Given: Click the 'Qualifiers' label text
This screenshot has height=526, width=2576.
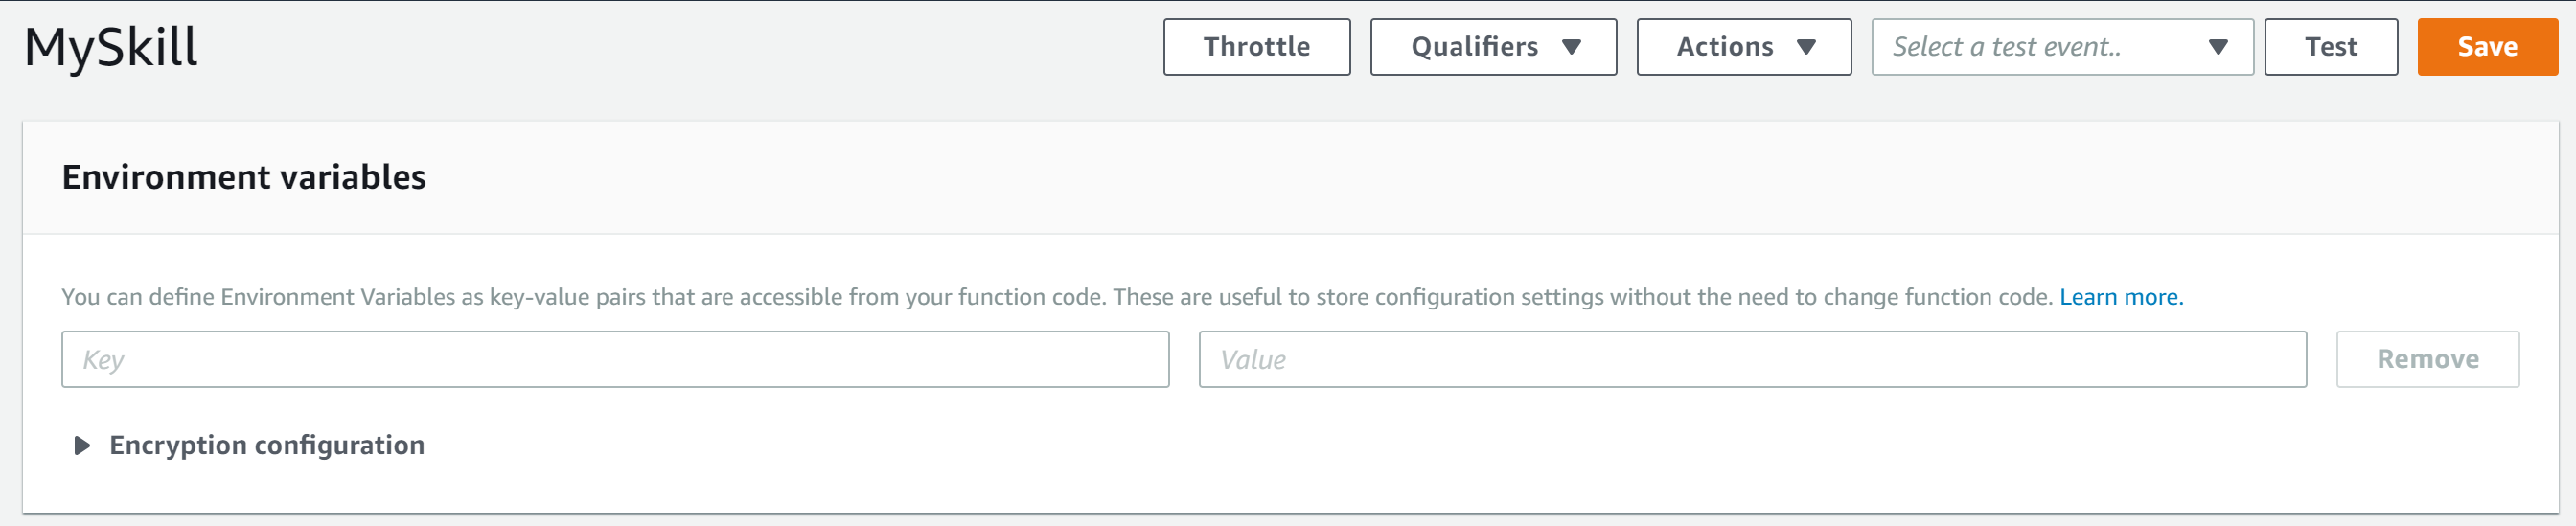Looking at the screenshot, I should [1474, 47].
